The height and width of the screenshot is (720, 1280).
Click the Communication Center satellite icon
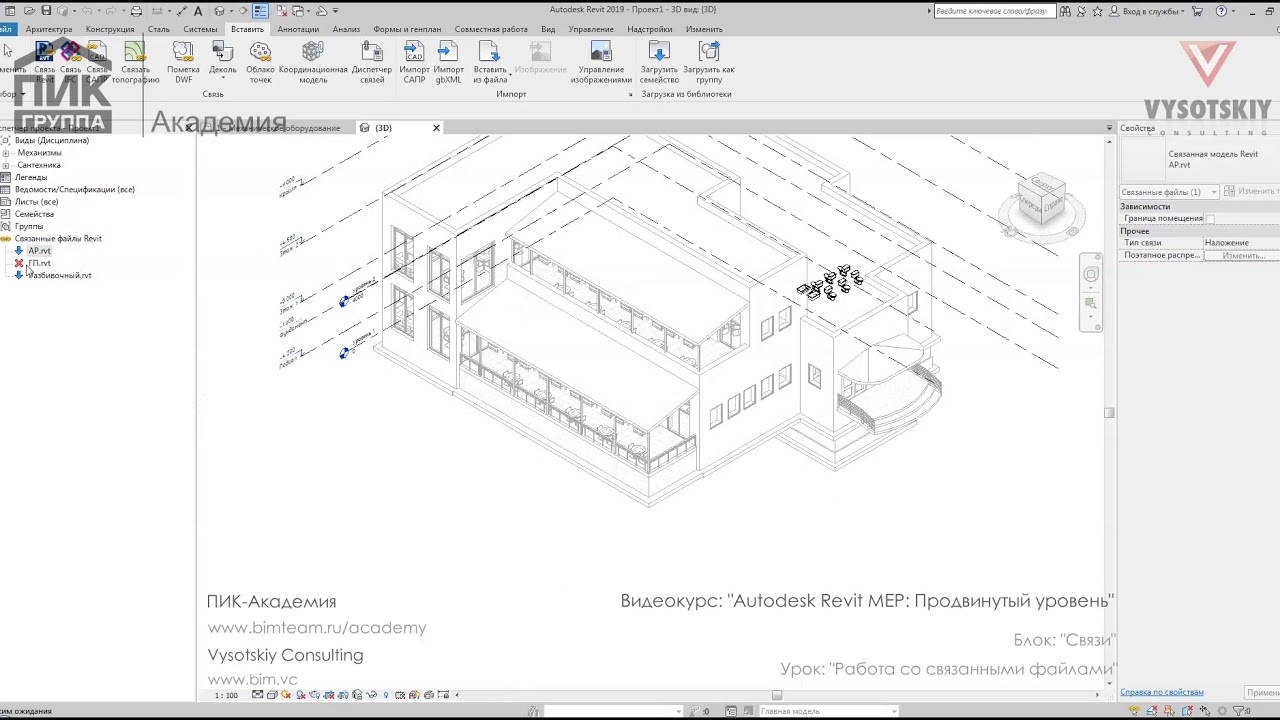coord(1083,11)
